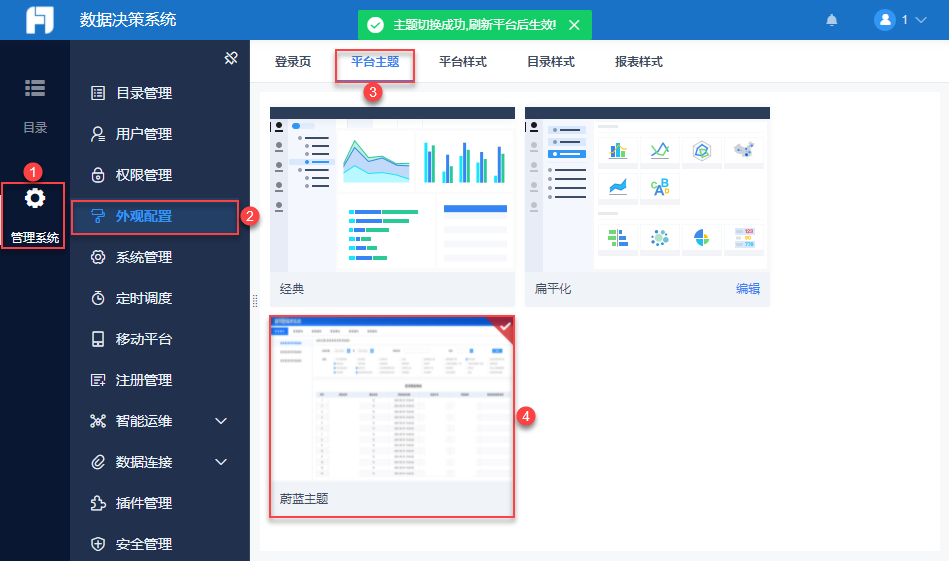Click the sidebar collapse drag handle

pos(255,301)
